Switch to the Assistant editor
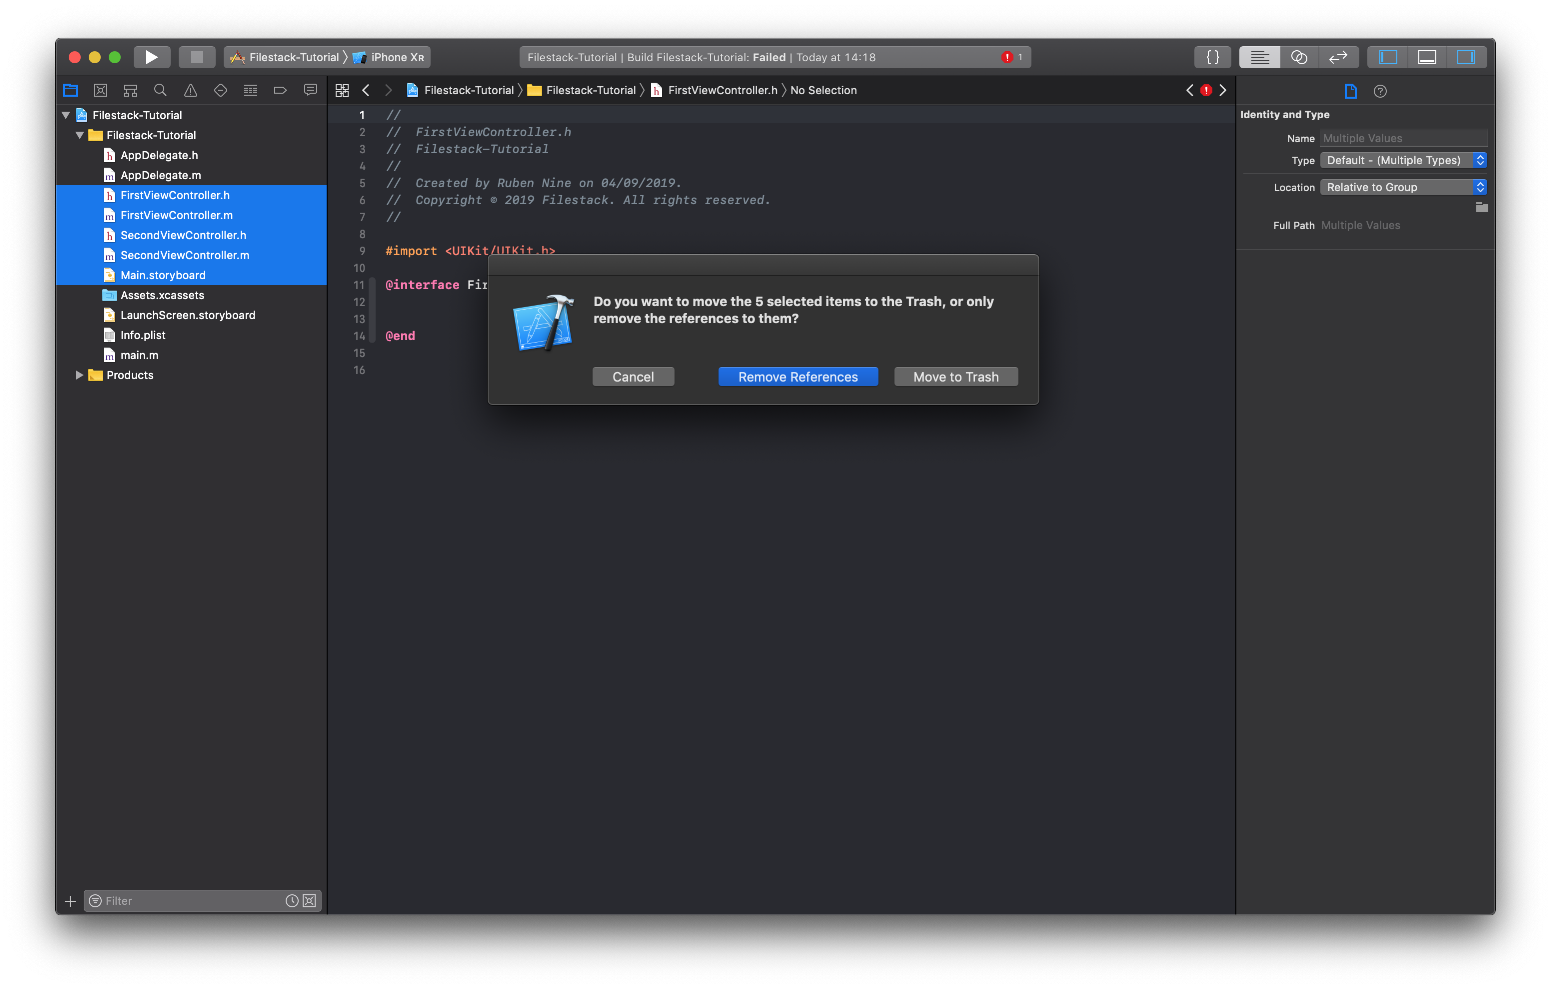The image size is (1552, 989). 1299,57
